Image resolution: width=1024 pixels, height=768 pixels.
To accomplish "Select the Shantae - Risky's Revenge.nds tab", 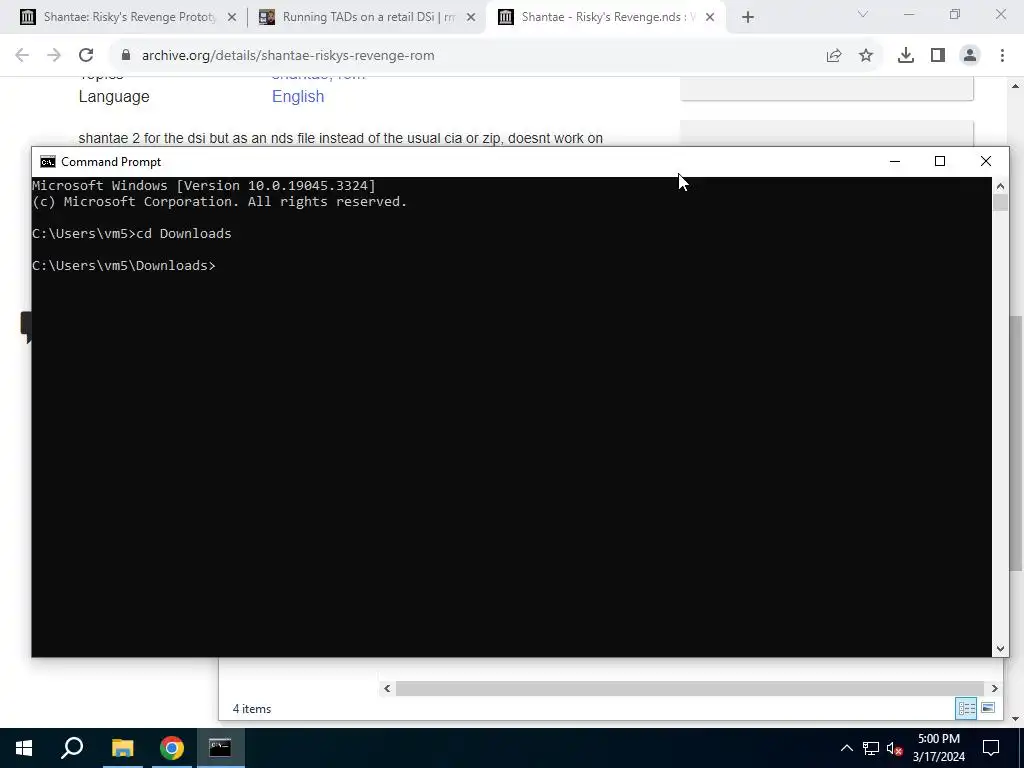I will (602, 17).
